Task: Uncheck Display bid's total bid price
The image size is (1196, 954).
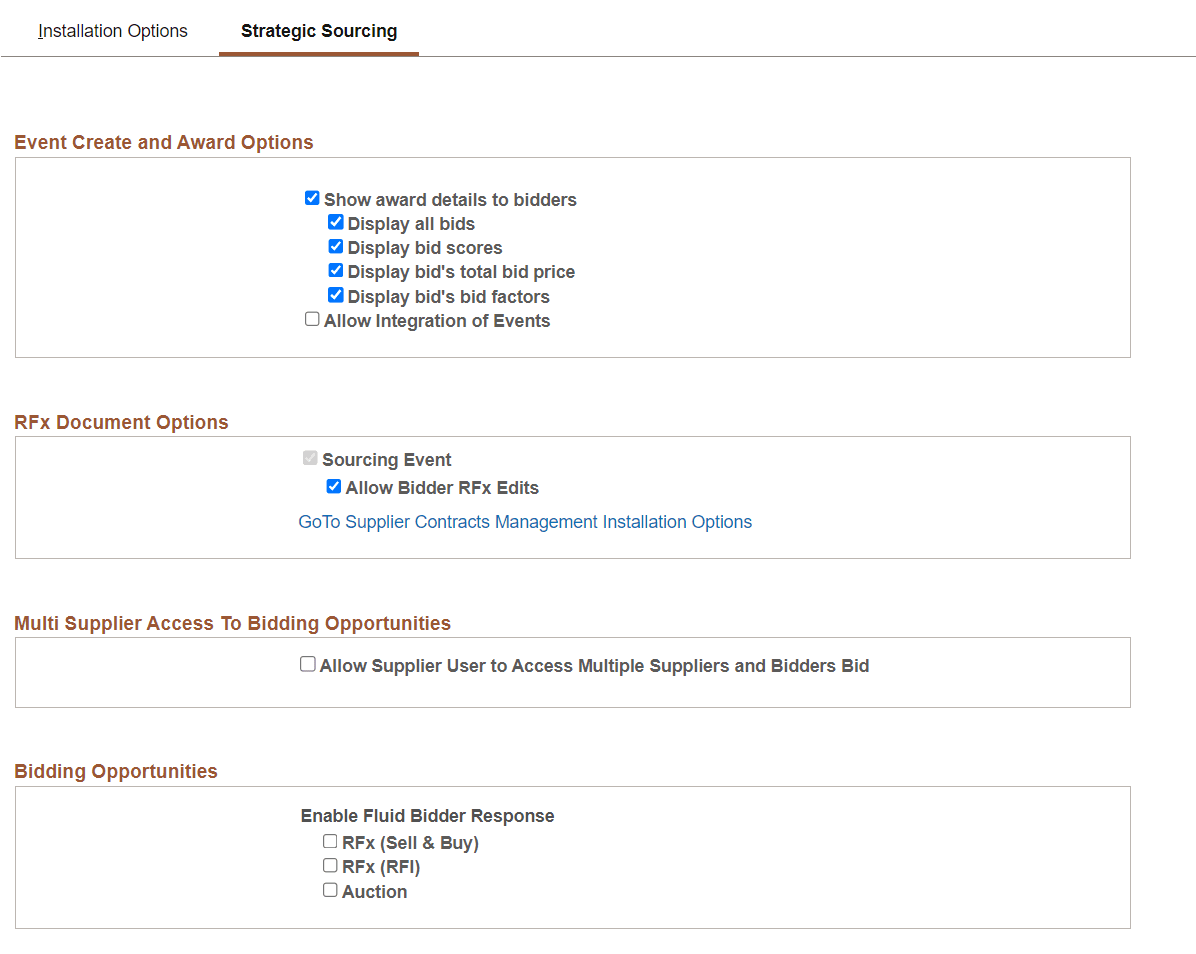Action: pyautogui.click(x=335, y=270)
